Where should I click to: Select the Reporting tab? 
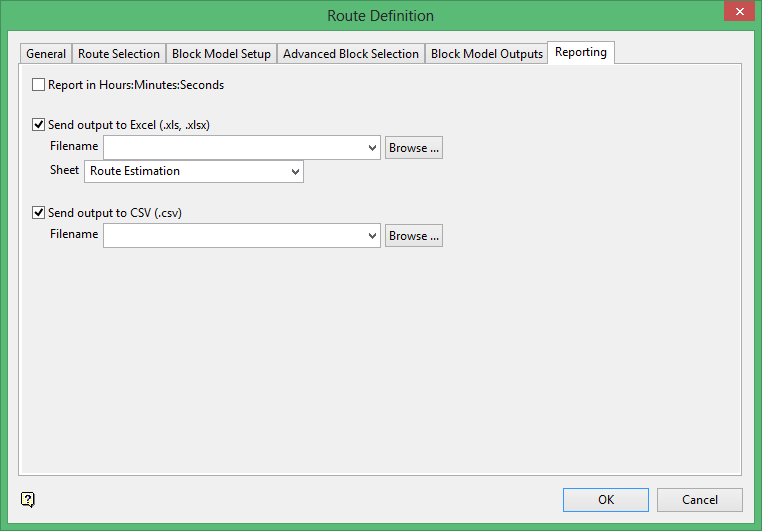(x=581, y=52)
